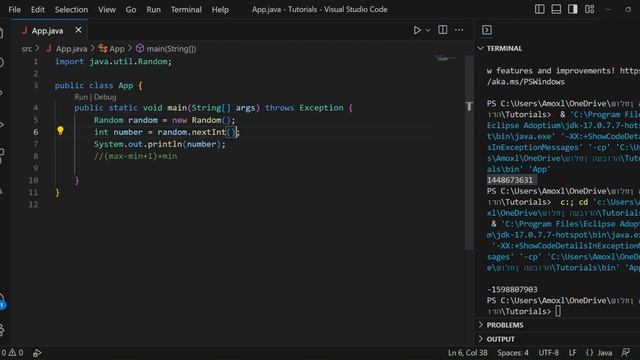Image resolution: width=640 pixels, height=360 pixels.
Task: Click the debug launch icon in status bar
Action: pyautogui.click(x=37, y=353)
